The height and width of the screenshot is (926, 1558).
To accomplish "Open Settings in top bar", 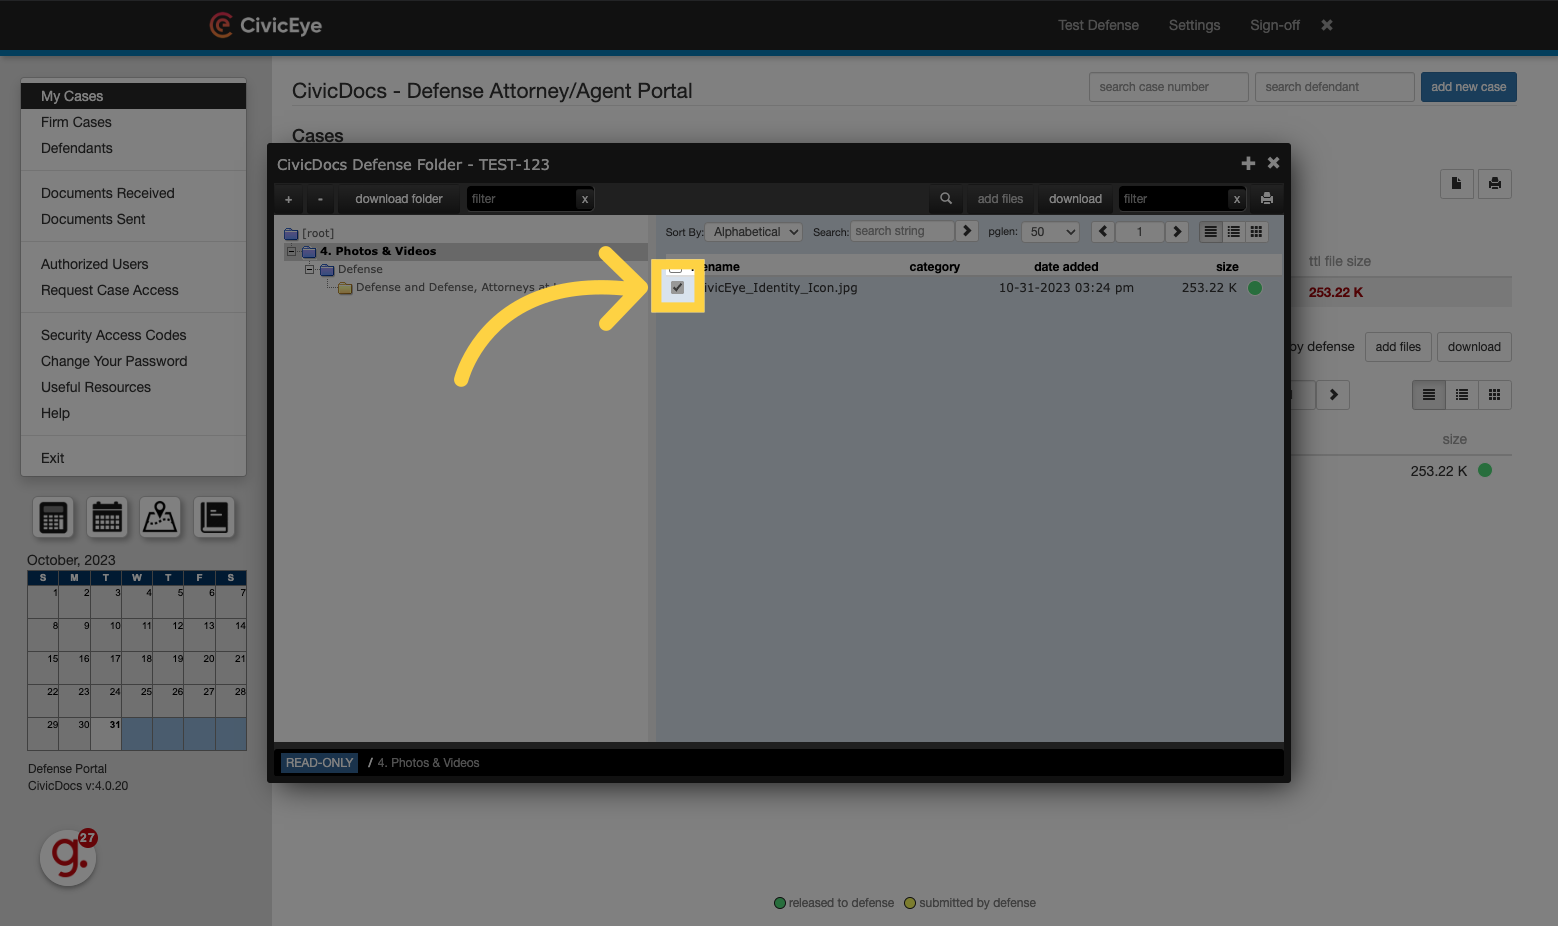I will pyautogui.click(x=1194, y=25).
